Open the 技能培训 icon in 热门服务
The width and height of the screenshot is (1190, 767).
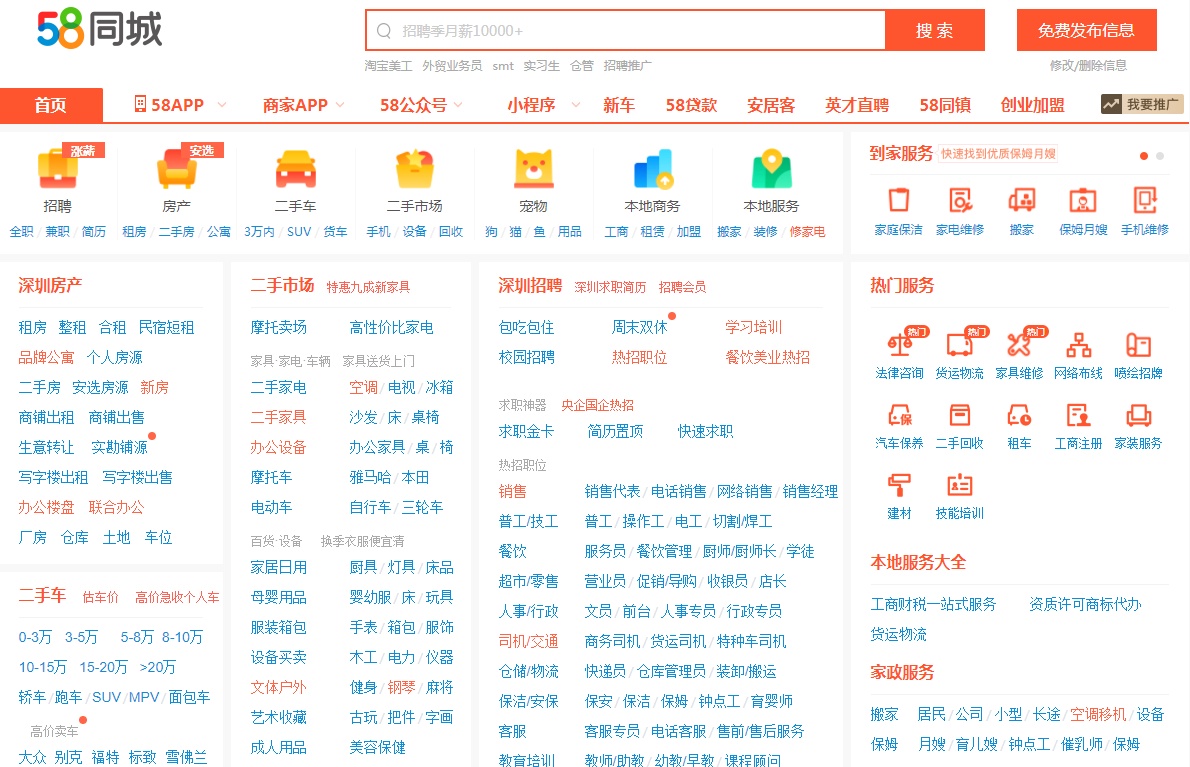(959, 485)
